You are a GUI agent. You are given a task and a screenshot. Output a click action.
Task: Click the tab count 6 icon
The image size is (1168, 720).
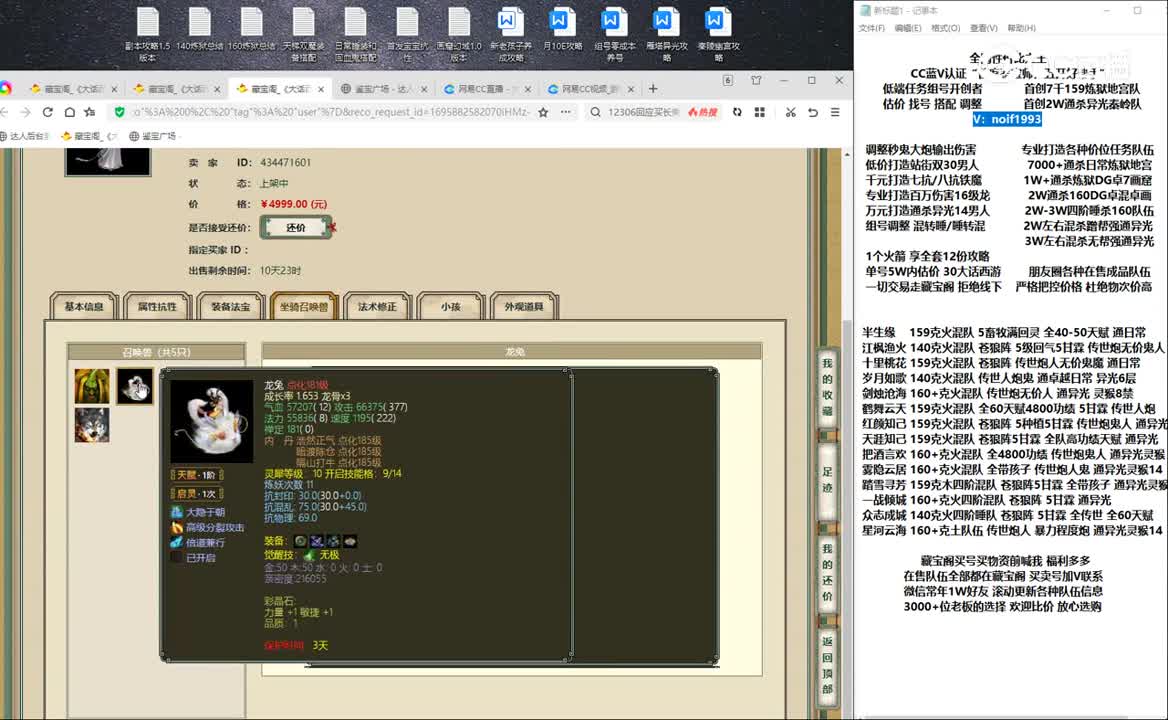(x=728, y=80)
